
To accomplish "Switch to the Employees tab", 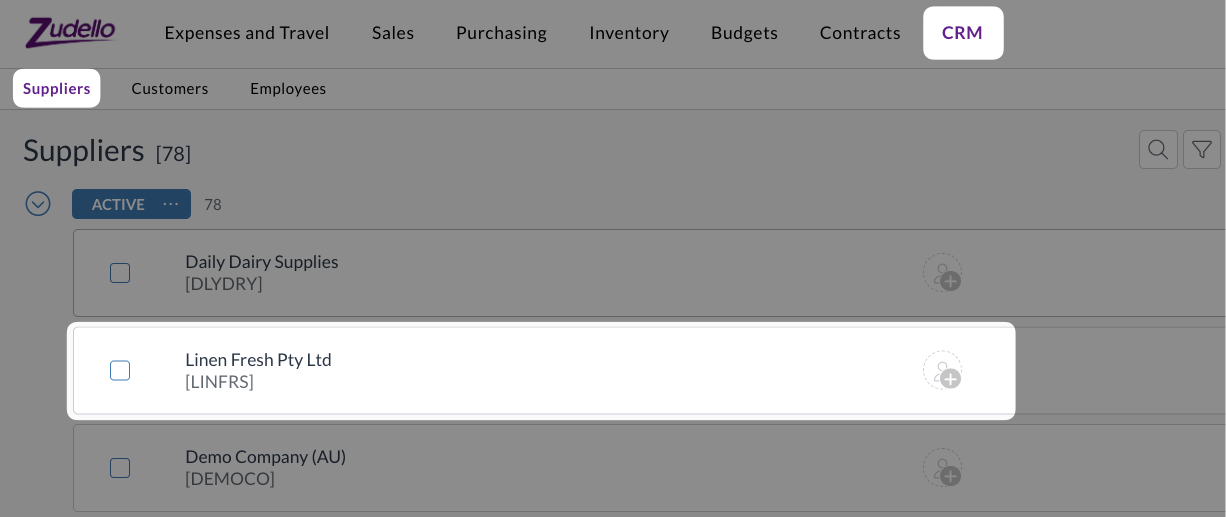I will point(288,88).
